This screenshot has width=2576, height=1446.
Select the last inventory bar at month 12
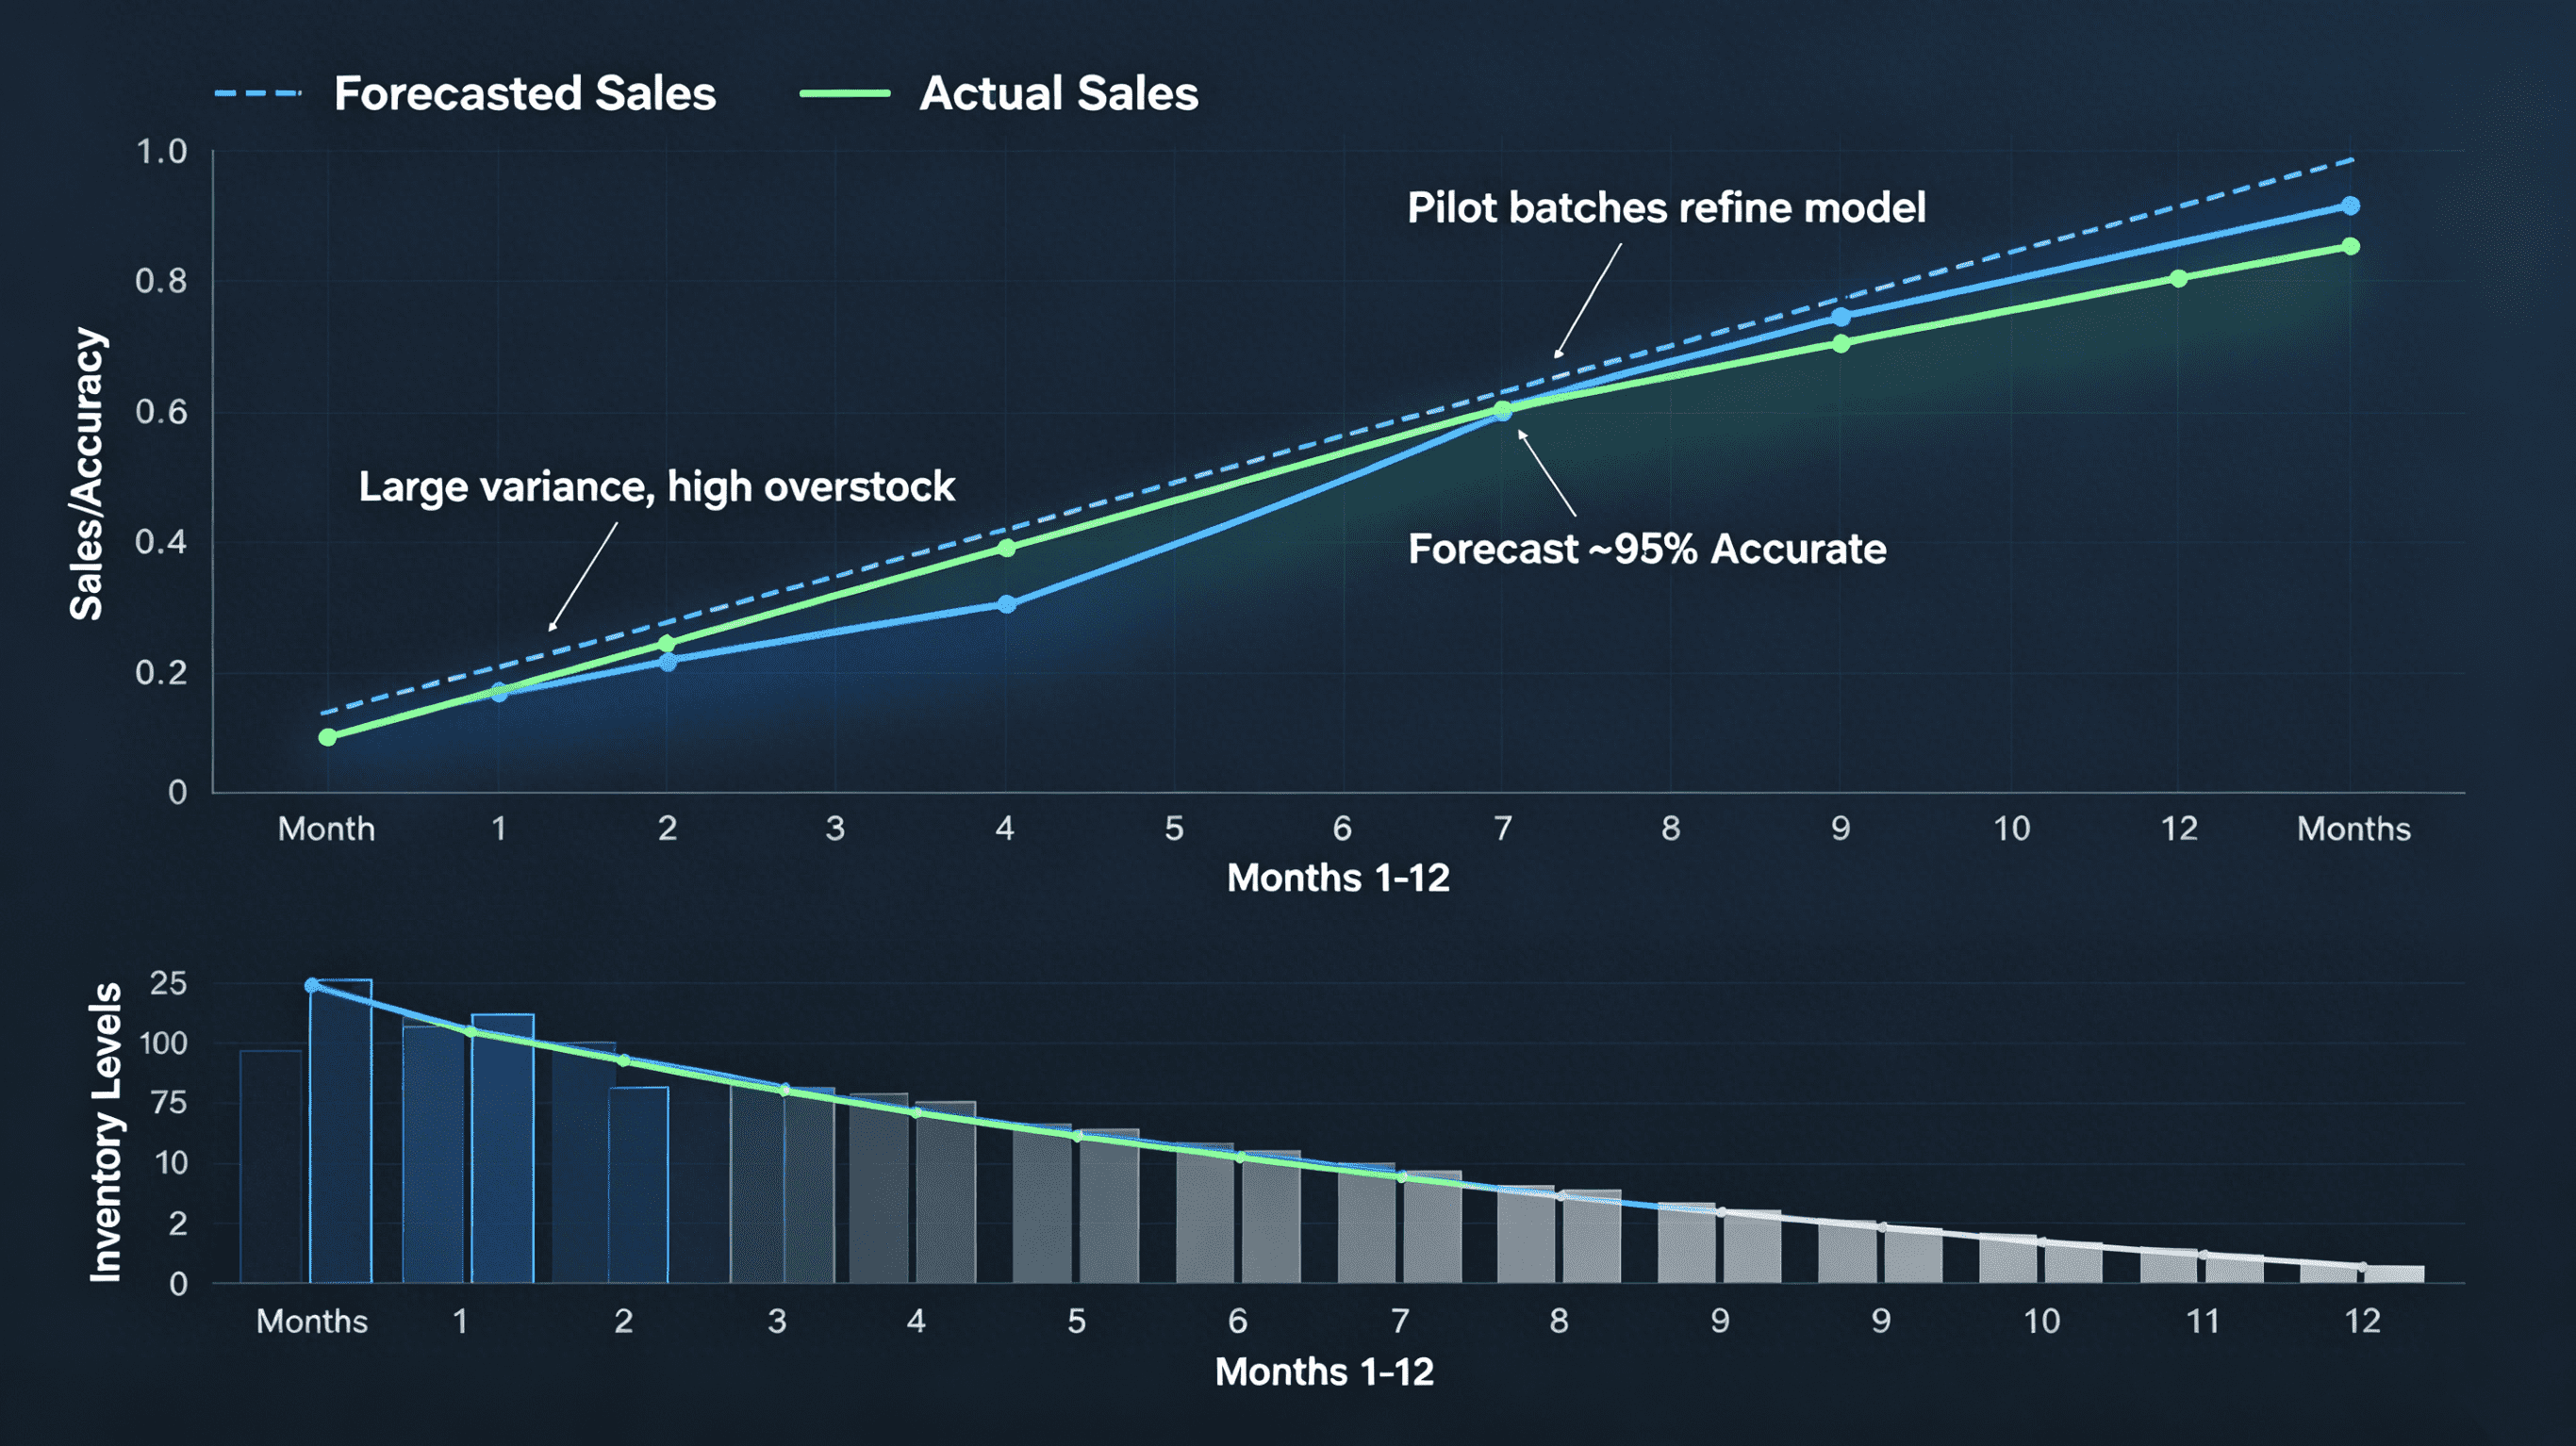pyautogui.click(x=2395, y=1274)
